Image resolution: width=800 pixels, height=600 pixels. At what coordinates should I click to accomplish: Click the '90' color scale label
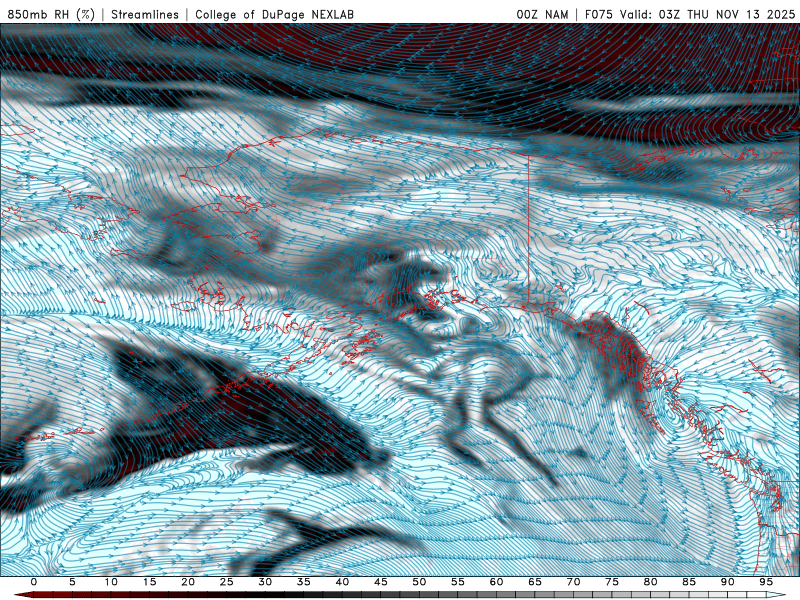[x=728, y=582]
